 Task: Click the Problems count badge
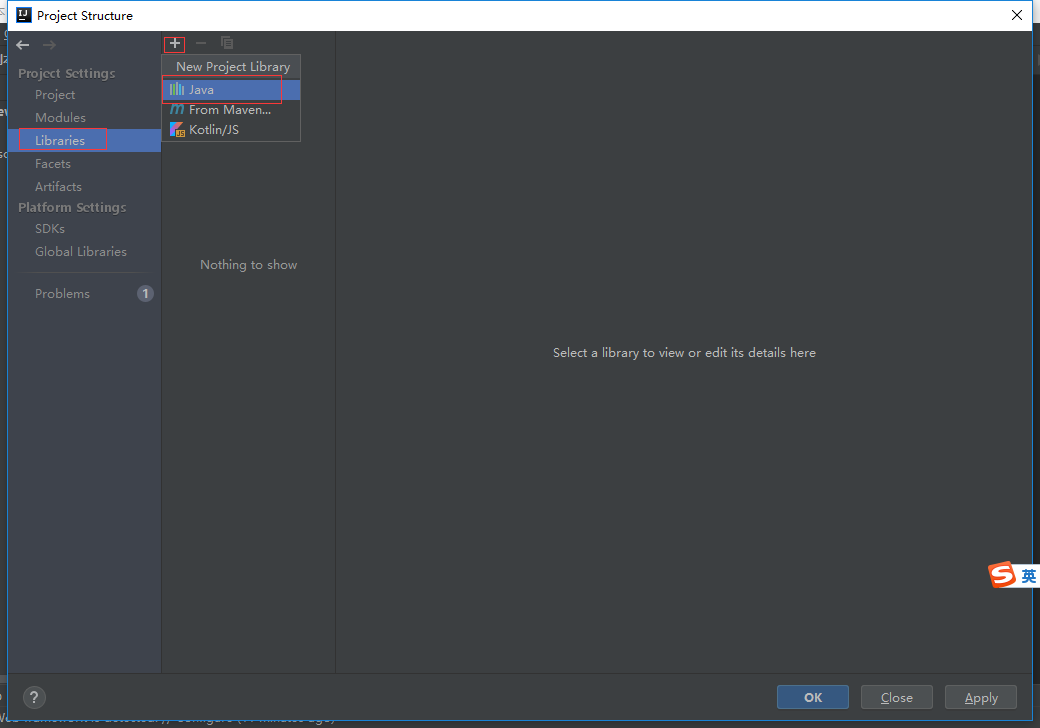tap(145, 293)
